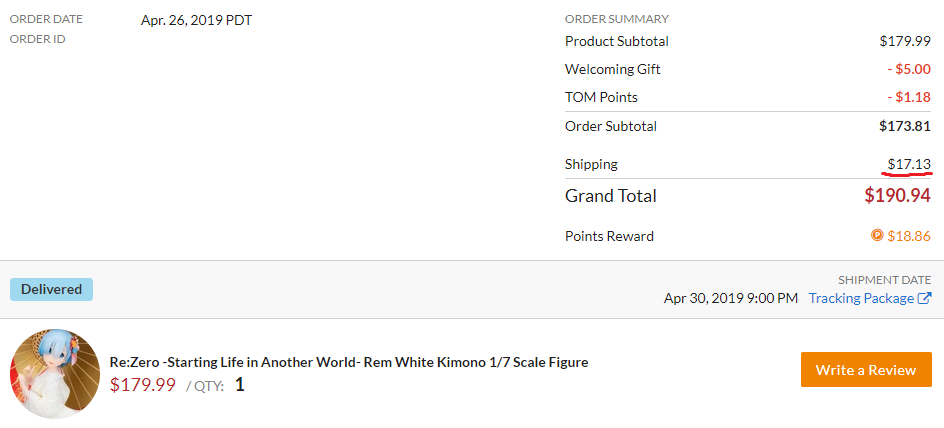This screenshot has height=428, width=944.
Task: Click the Order Subtotal $173.81 value
Action: [905, 126]
